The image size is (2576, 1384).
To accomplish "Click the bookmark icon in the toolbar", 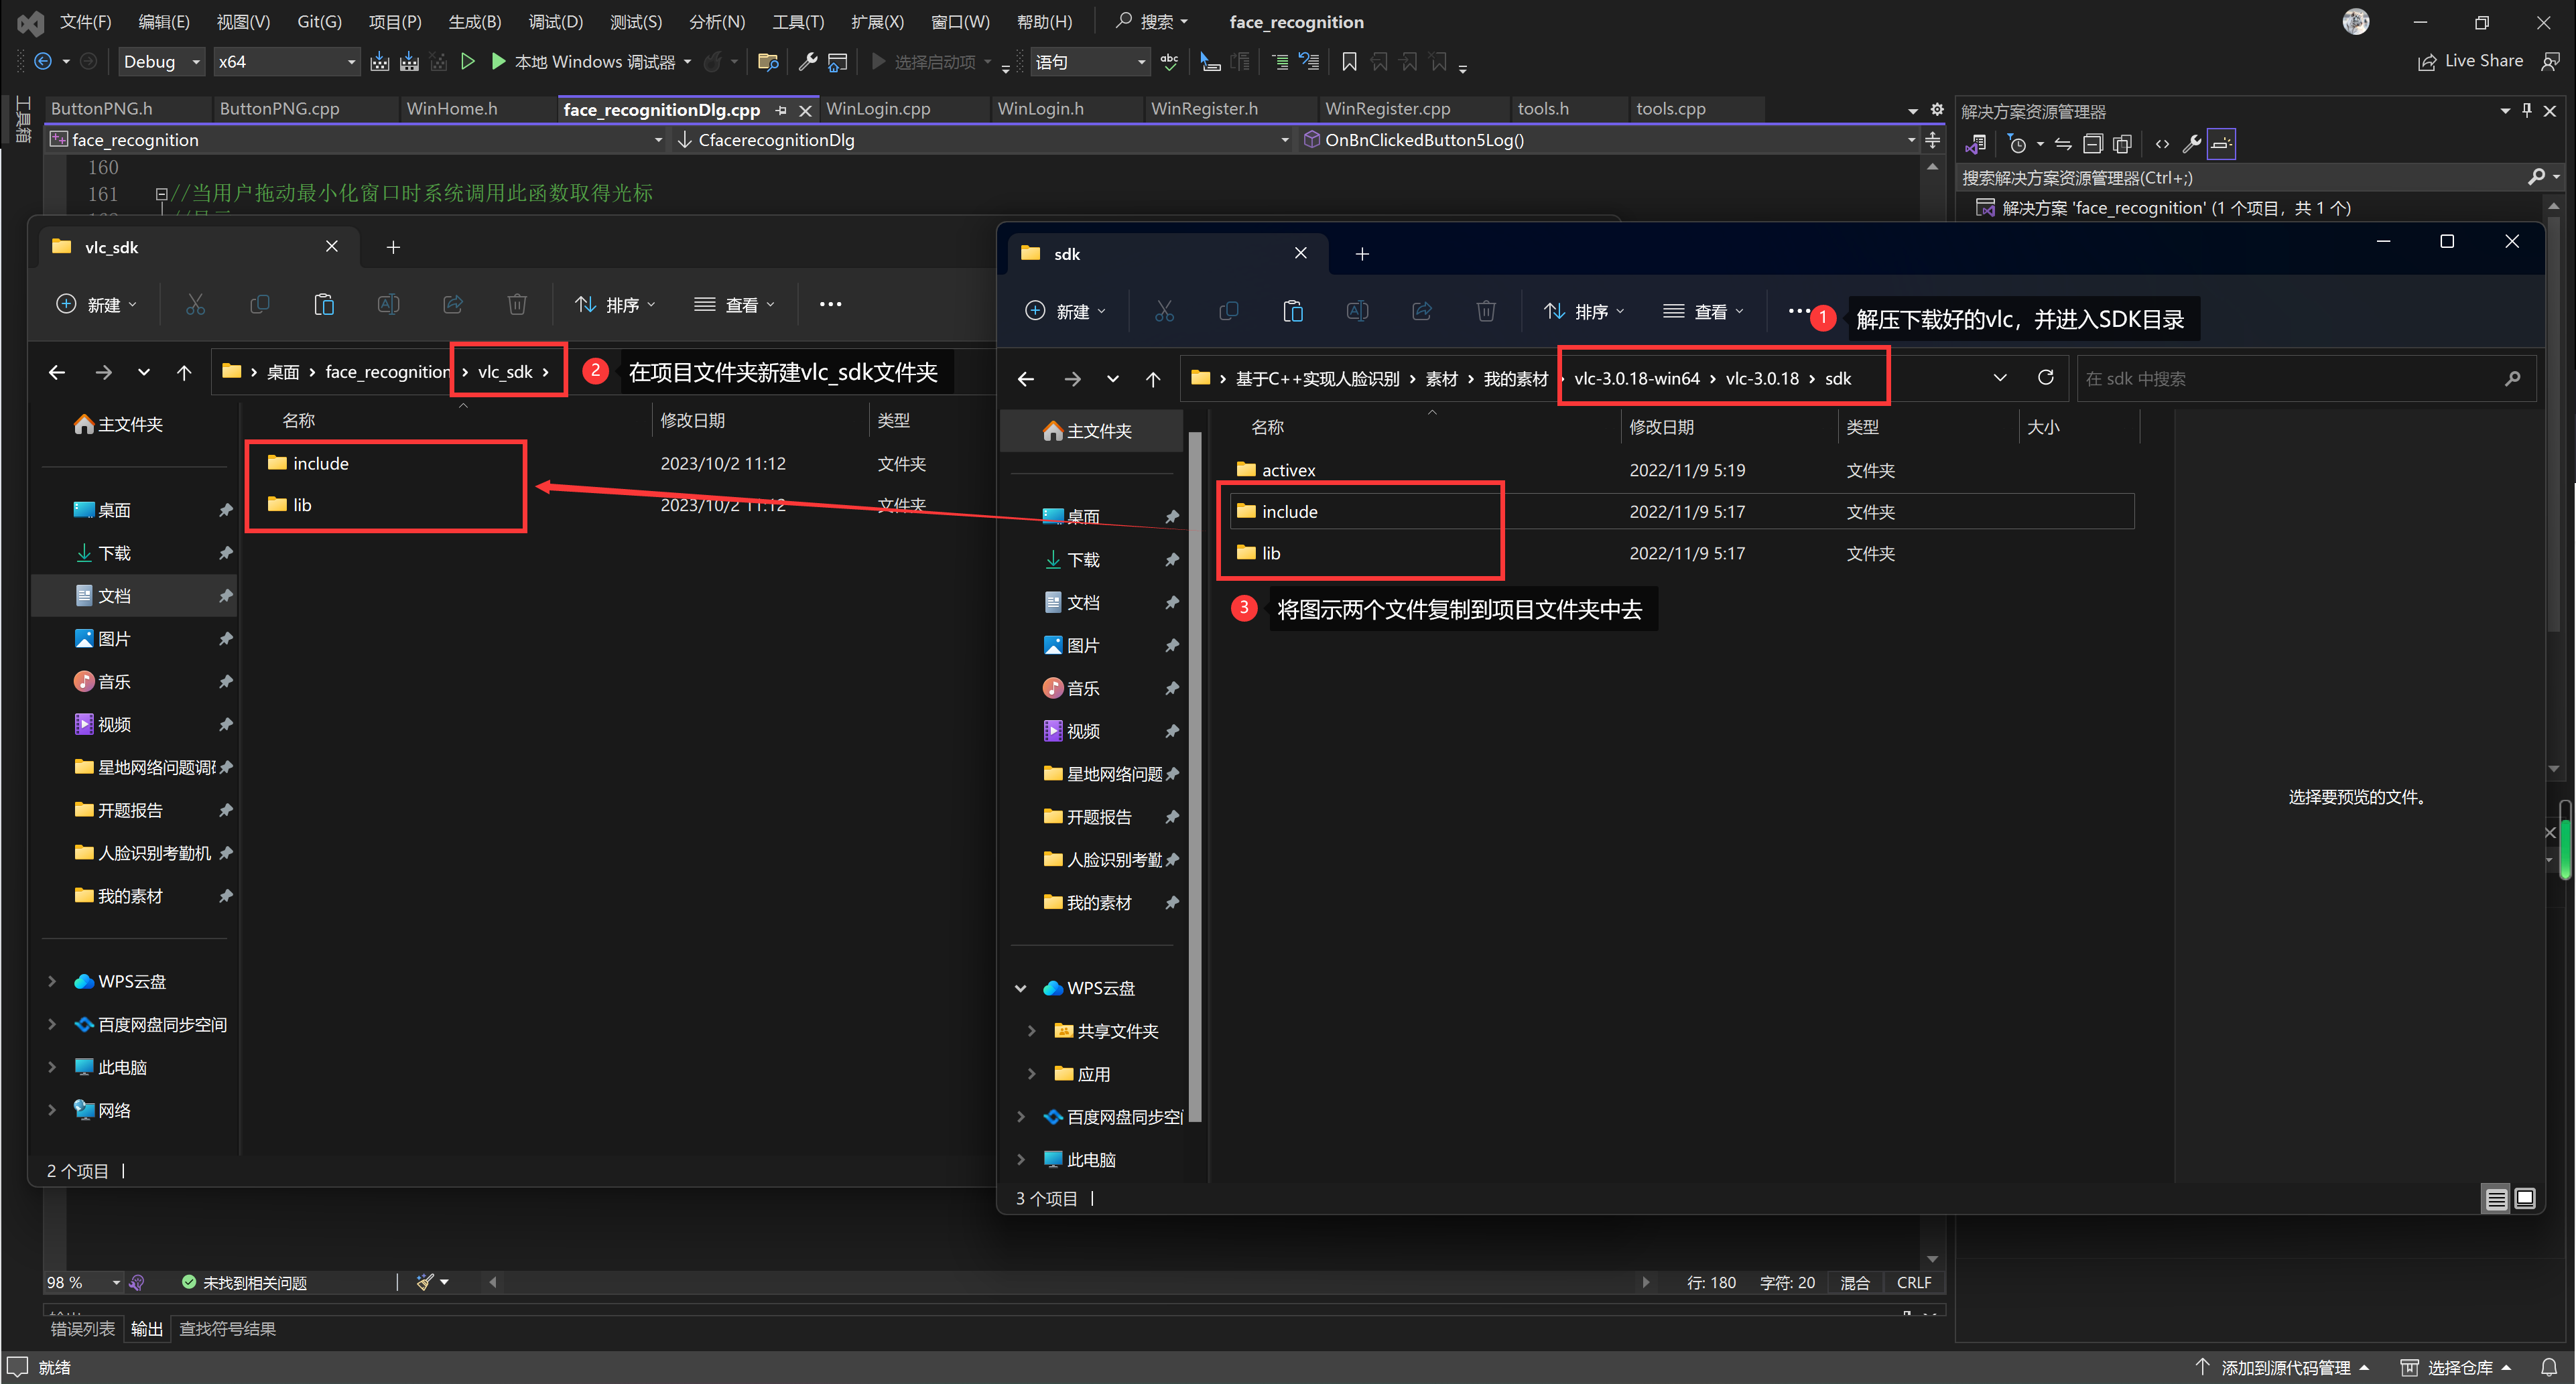I will pyautogui.click(x=1349, y=62).
